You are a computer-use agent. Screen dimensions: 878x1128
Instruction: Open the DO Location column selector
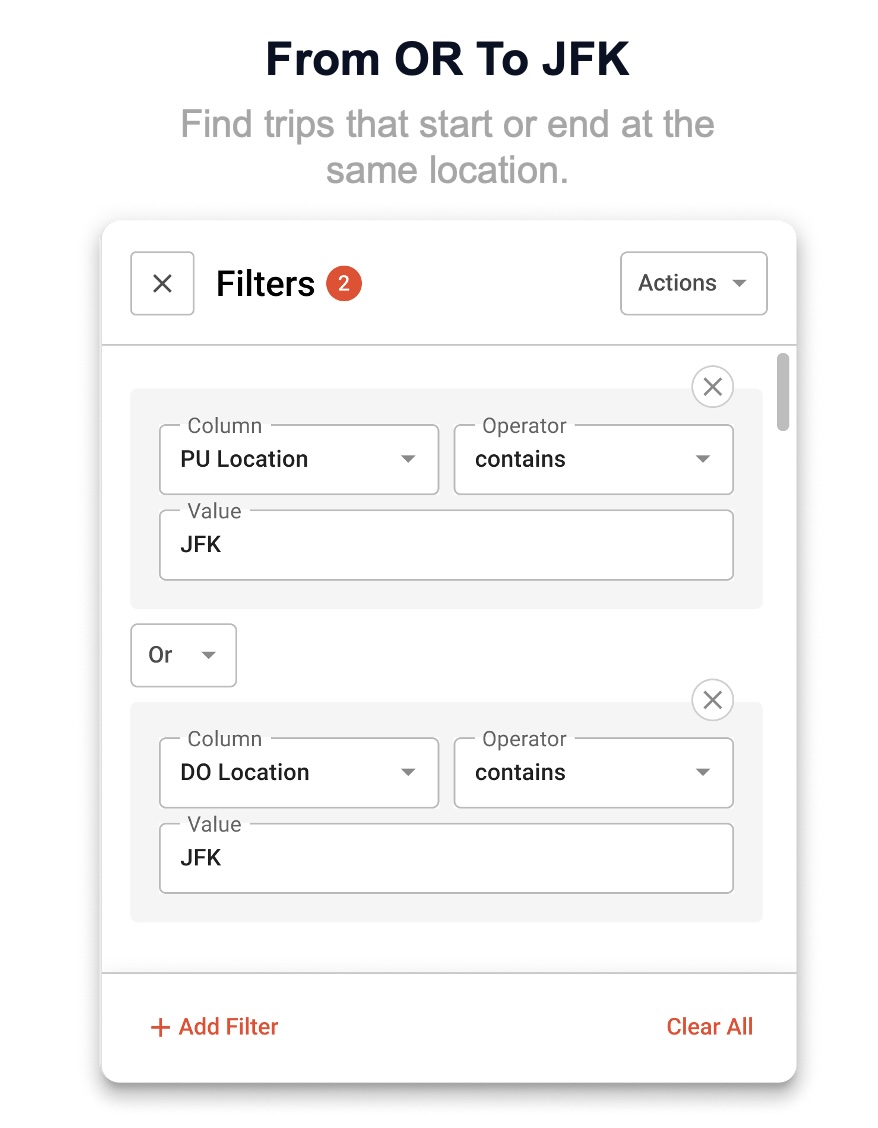pyautogui.click(x=298, y=773)
